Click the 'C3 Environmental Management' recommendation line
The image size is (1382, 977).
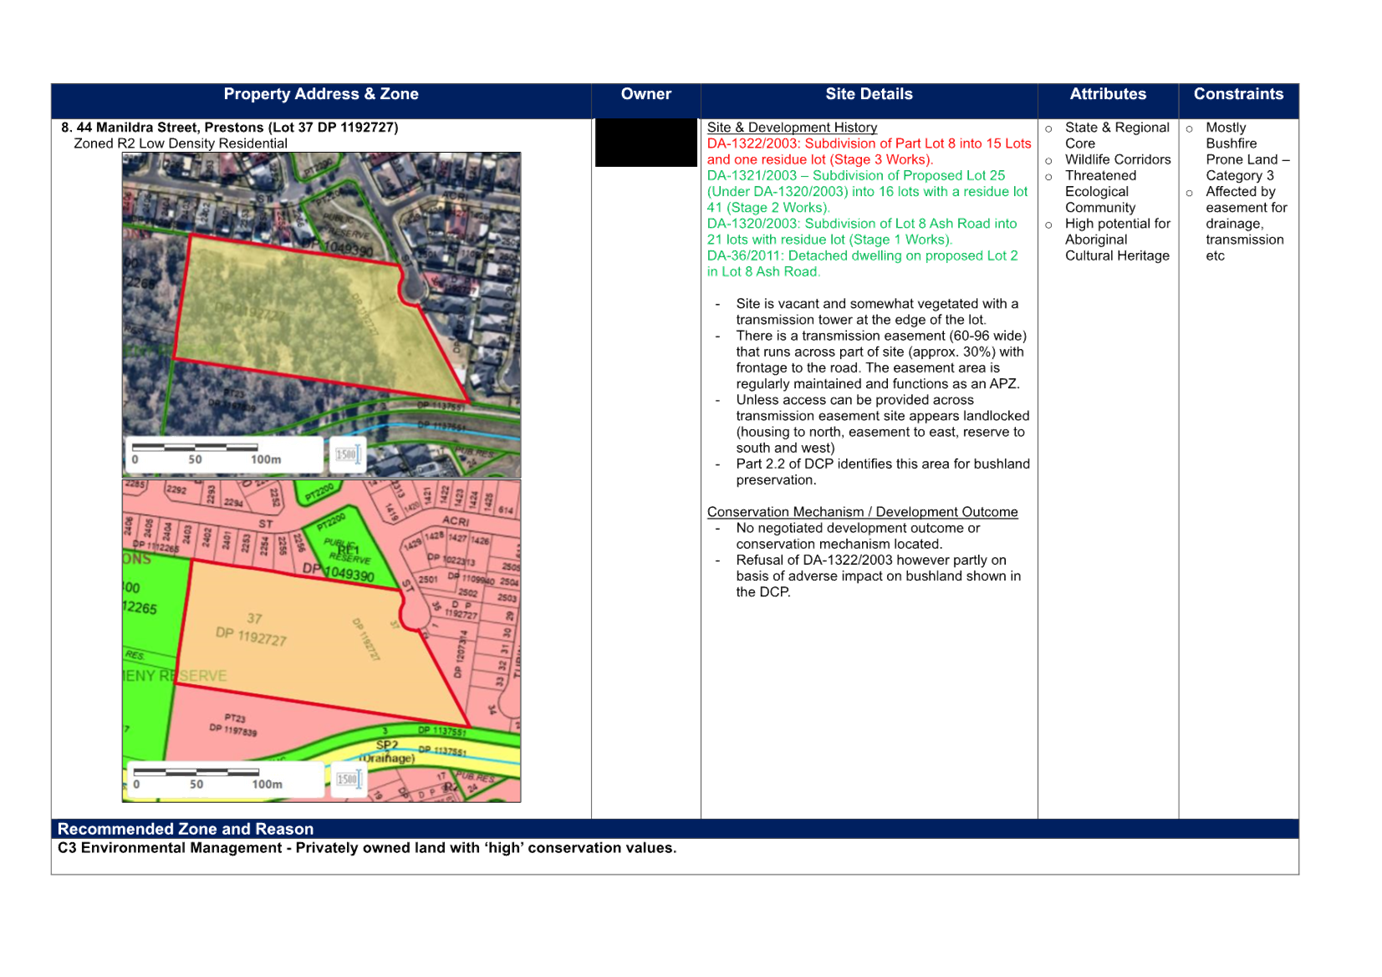[x=367, y=848]
